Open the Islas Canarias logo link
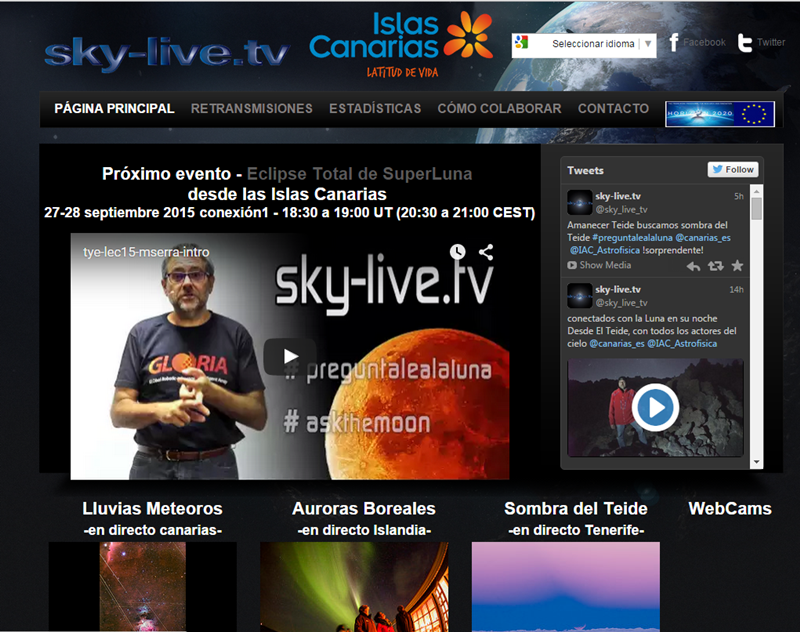This screenshot has width=800, height=632. point(401,44)
